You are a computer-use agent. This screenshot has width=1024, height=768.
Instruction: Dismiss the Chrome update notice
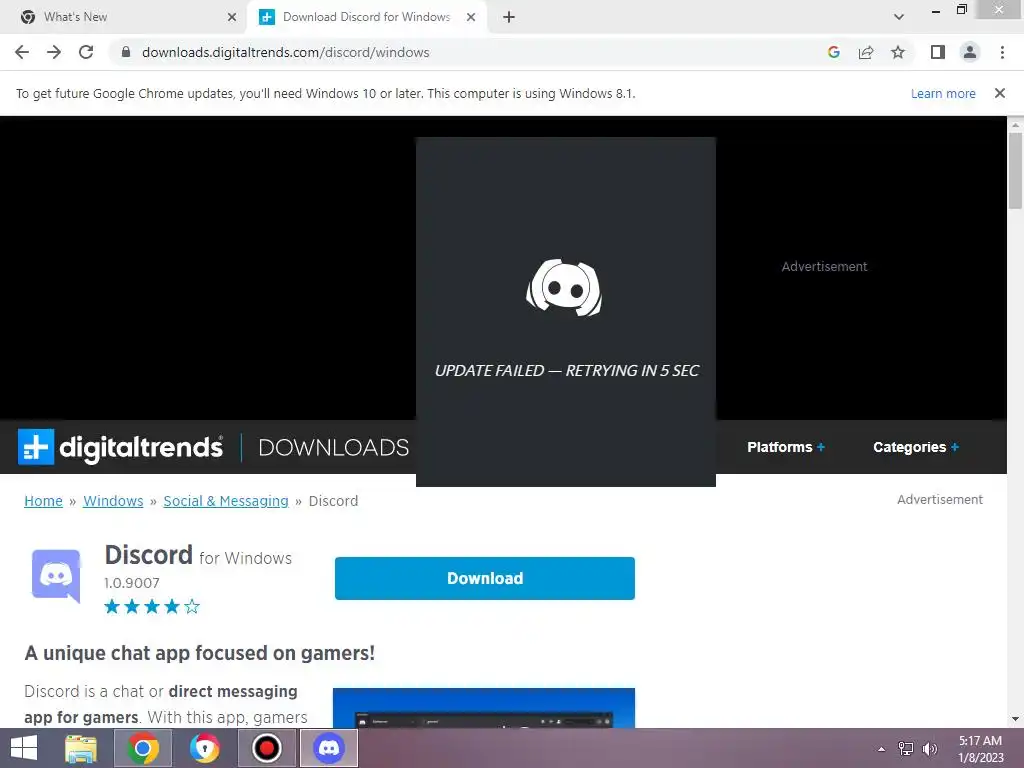[999, 93]
